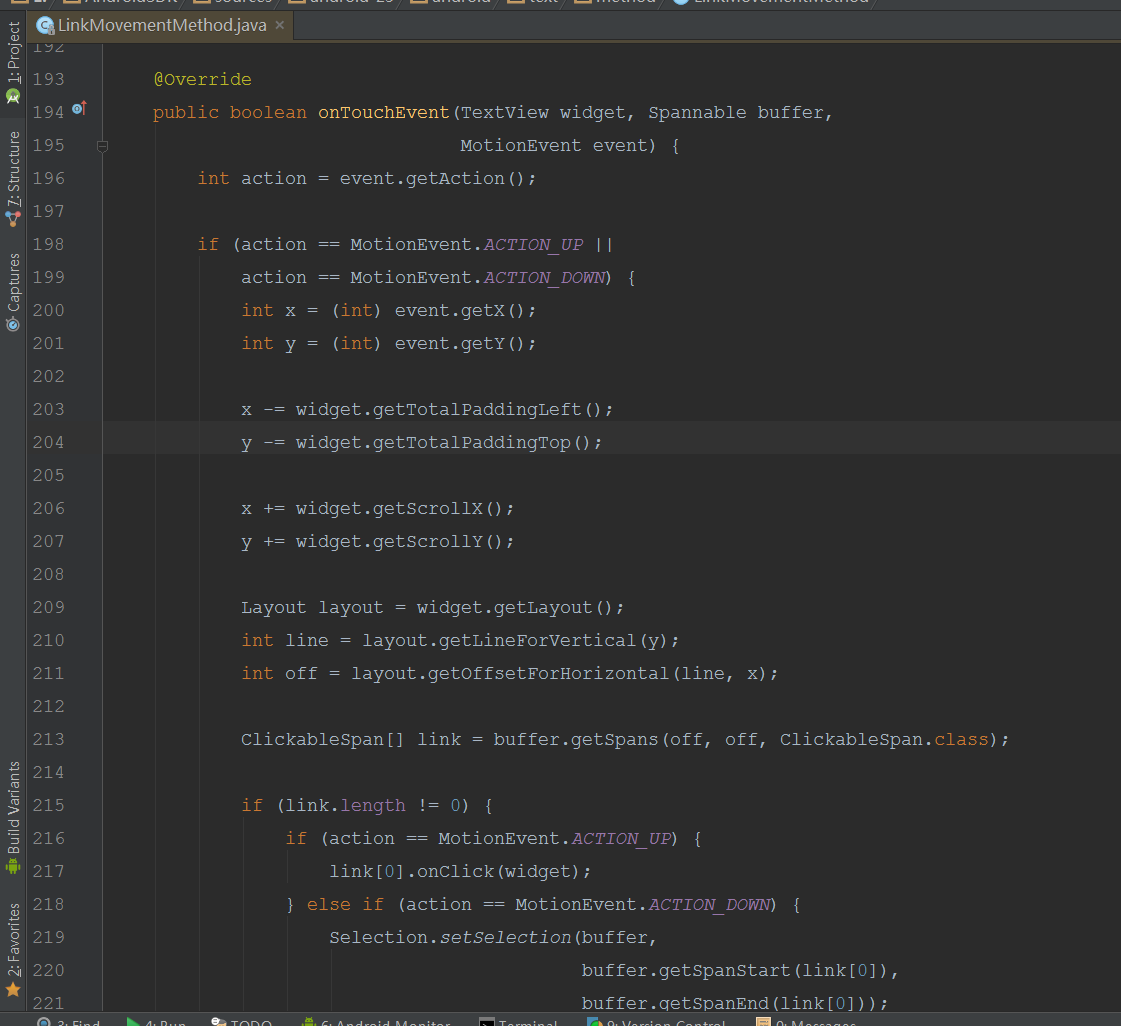The width and height of the screenshot is (1121, 1026).
Task: Click ACTION_DOWN constant on line 218
Action: coord(709,904)
